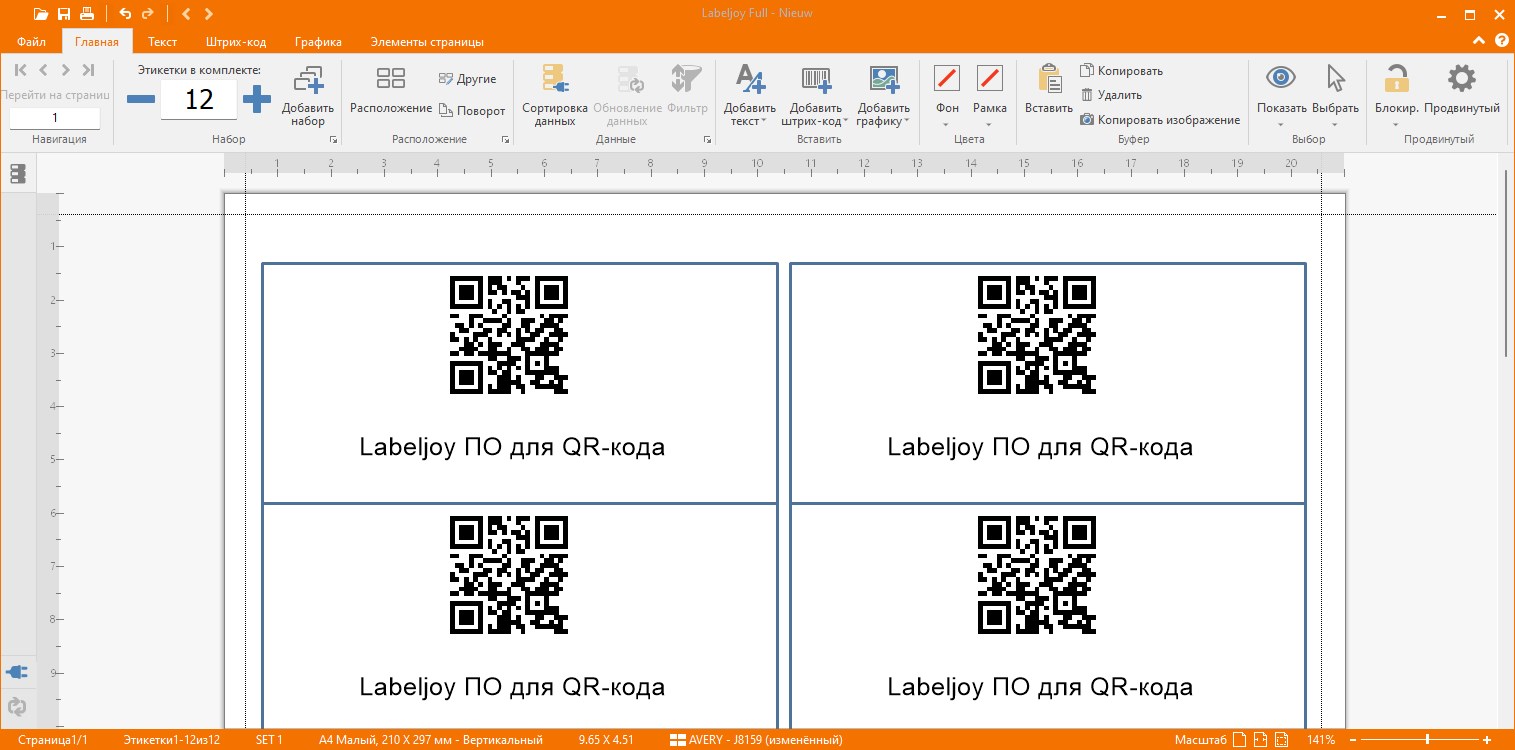The width and height of the screenshot is (1515, 750).
Task: Print using the printer icon in title bar
Action: pos(87,14)
